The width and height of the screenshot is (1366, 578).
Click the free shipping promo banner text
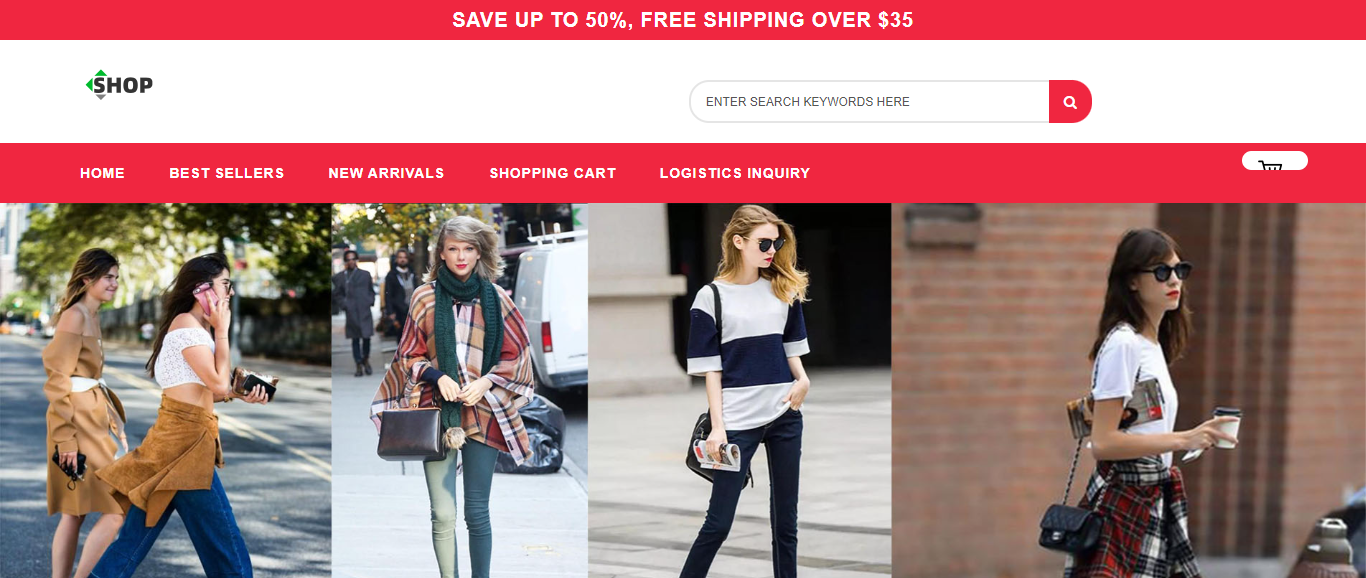(683, 20)
